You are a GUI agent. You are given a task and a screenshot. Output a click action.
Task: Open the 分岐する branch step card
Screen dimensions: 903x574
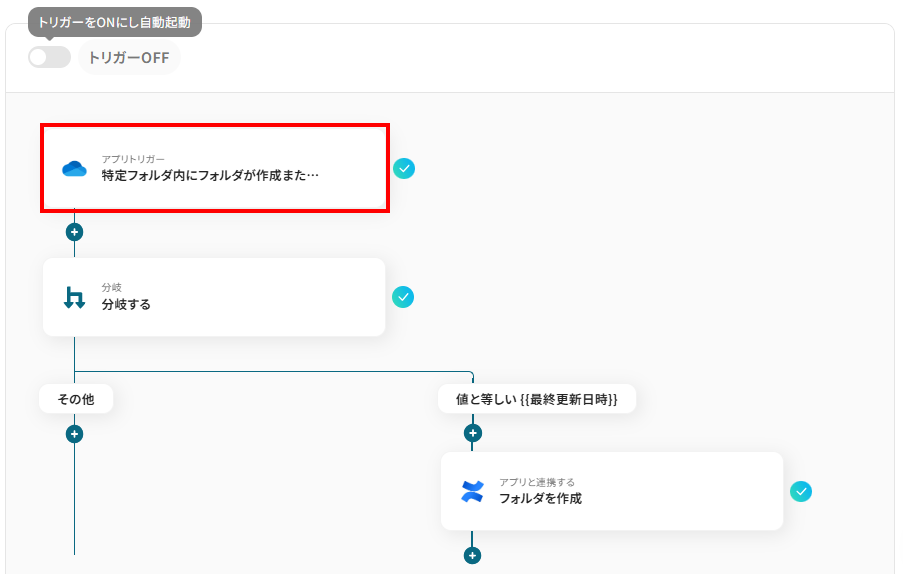(x=214, y=297)
